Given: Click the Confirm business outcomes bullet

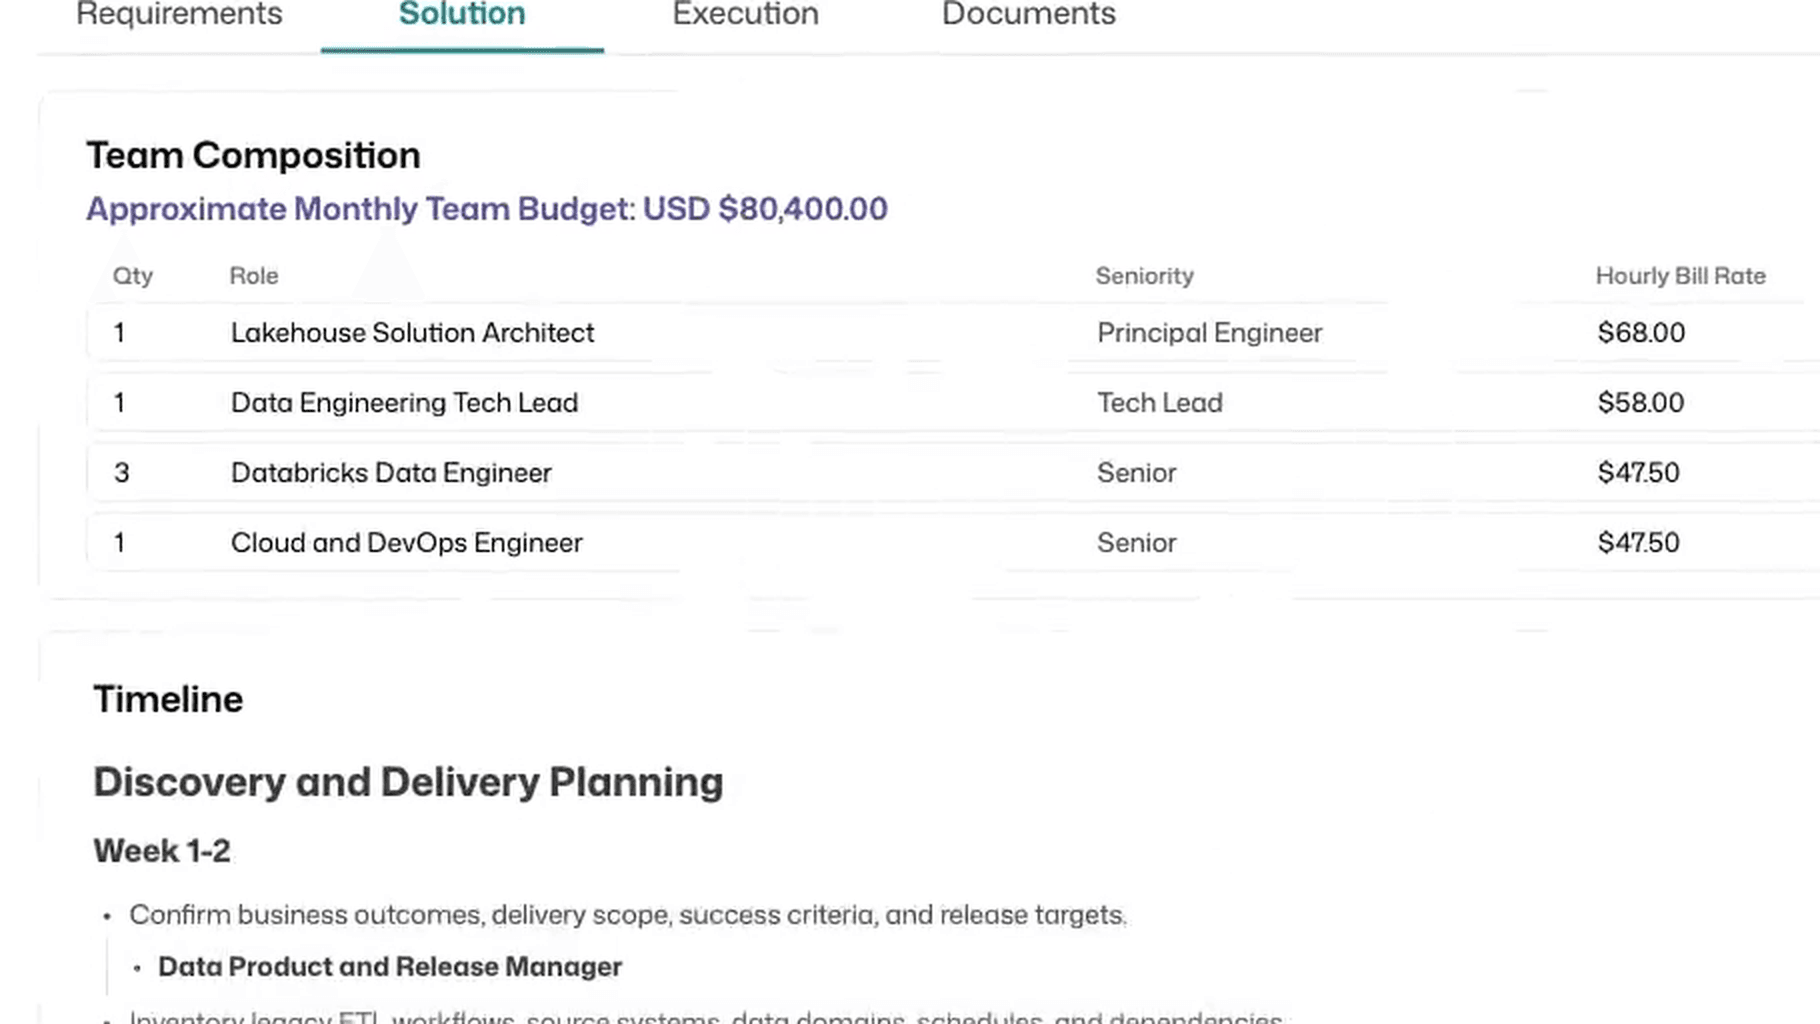Looking at the screenshot, I should [628, 915].
